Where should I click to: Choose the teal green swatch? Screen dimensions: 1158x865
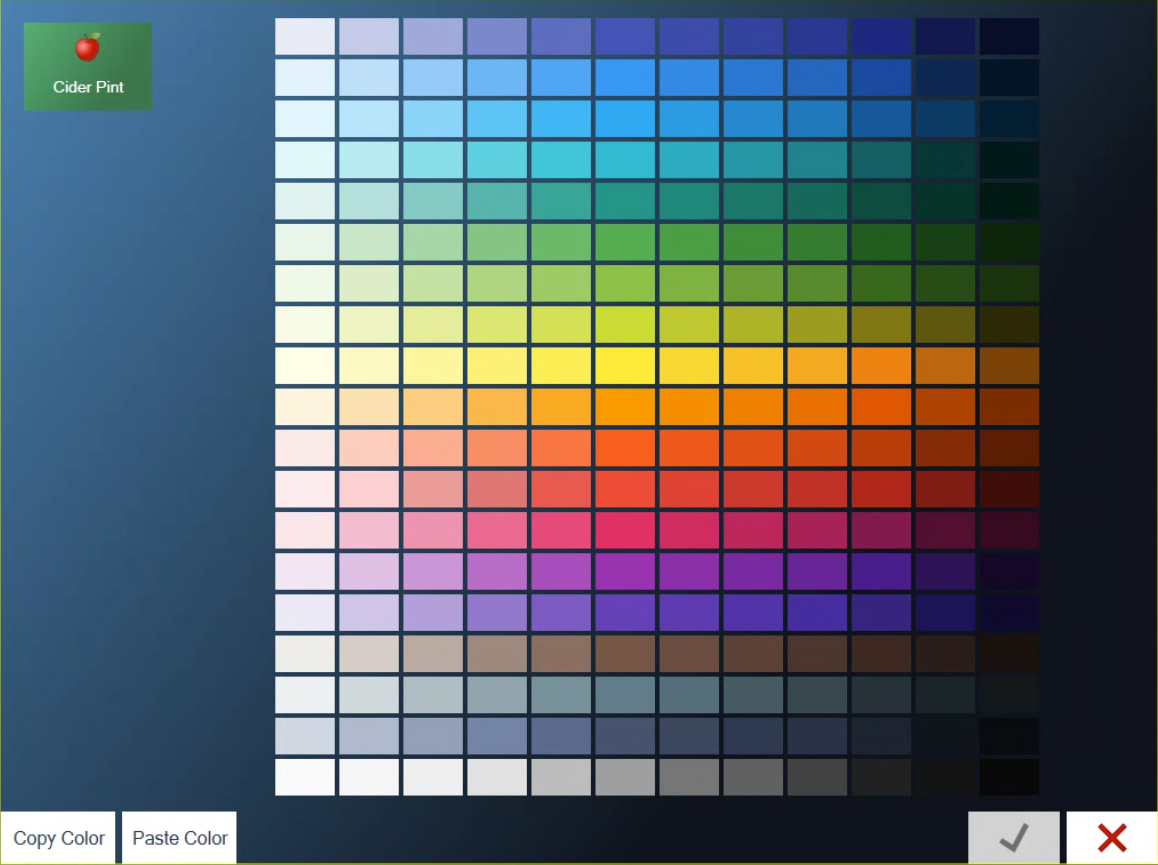[625, 201]
